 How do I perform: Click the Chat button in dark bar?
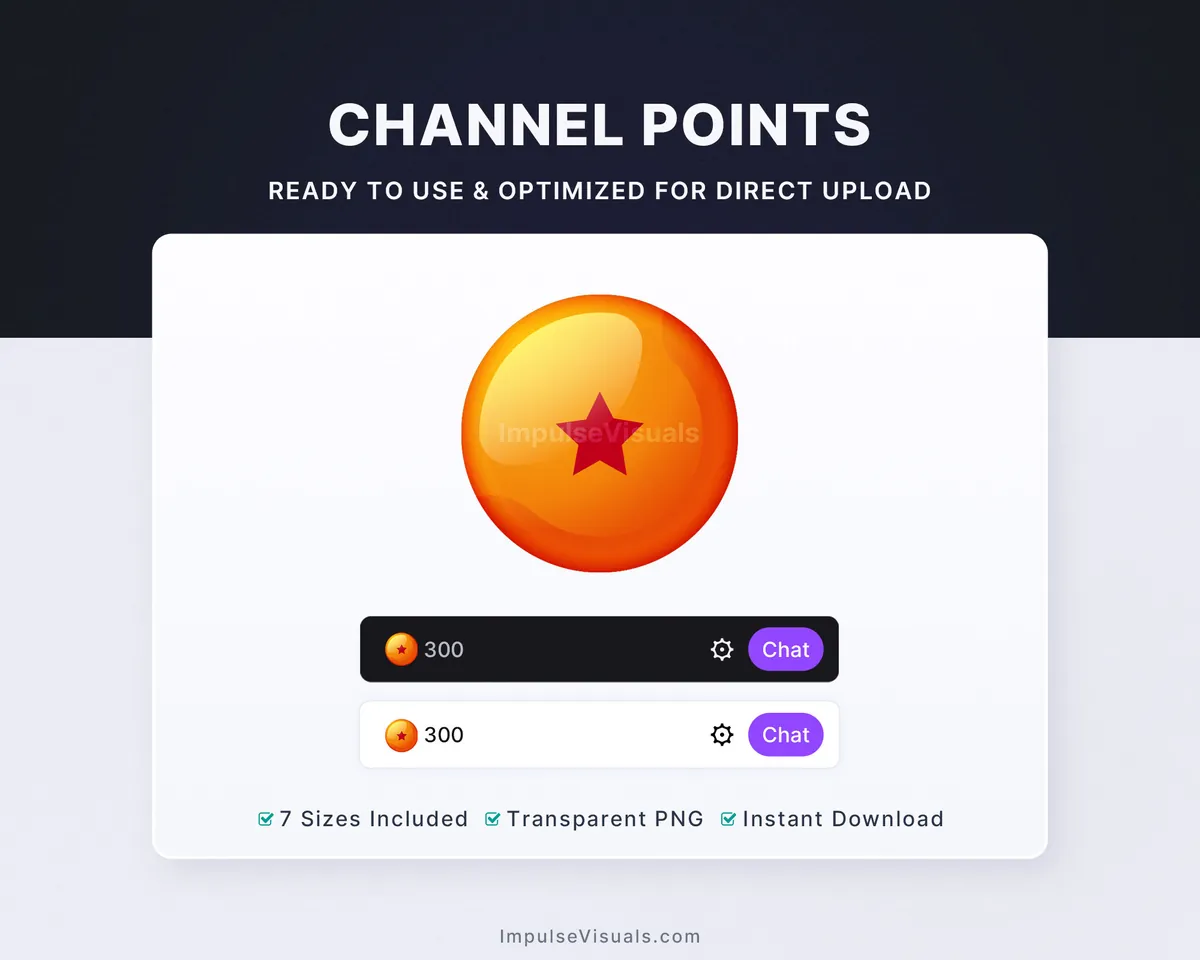tap(786, 650)
